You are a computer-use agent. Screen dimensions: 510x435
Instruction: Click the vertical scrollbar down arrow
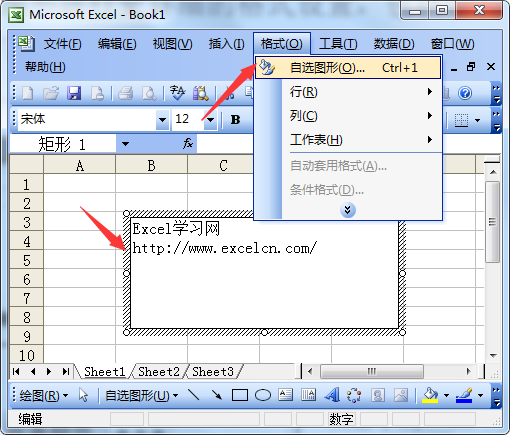click(x=493, y=356)
